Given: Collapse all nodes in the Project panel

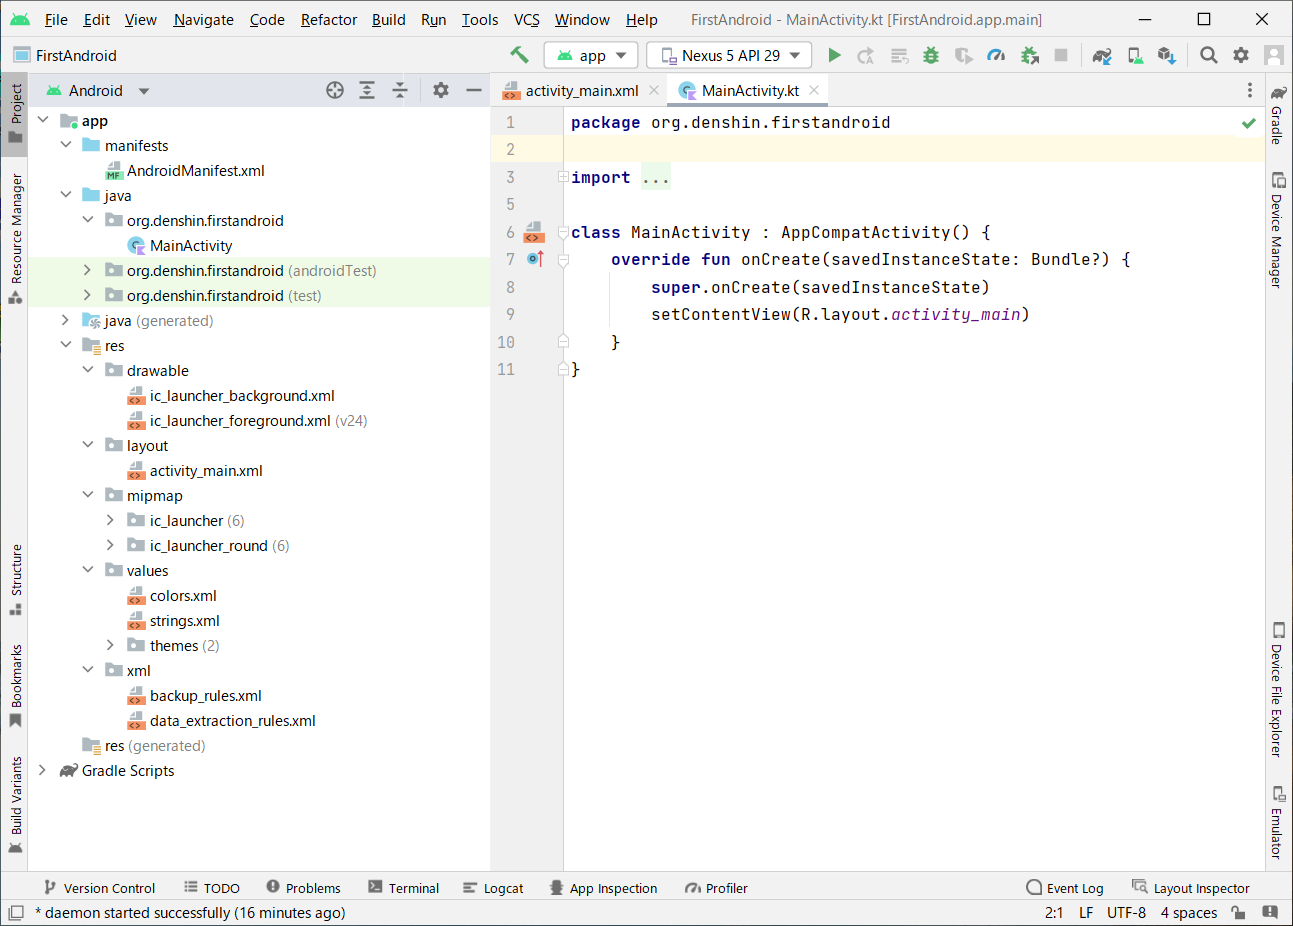Looking at the screenshot, I should pos(400,90).
